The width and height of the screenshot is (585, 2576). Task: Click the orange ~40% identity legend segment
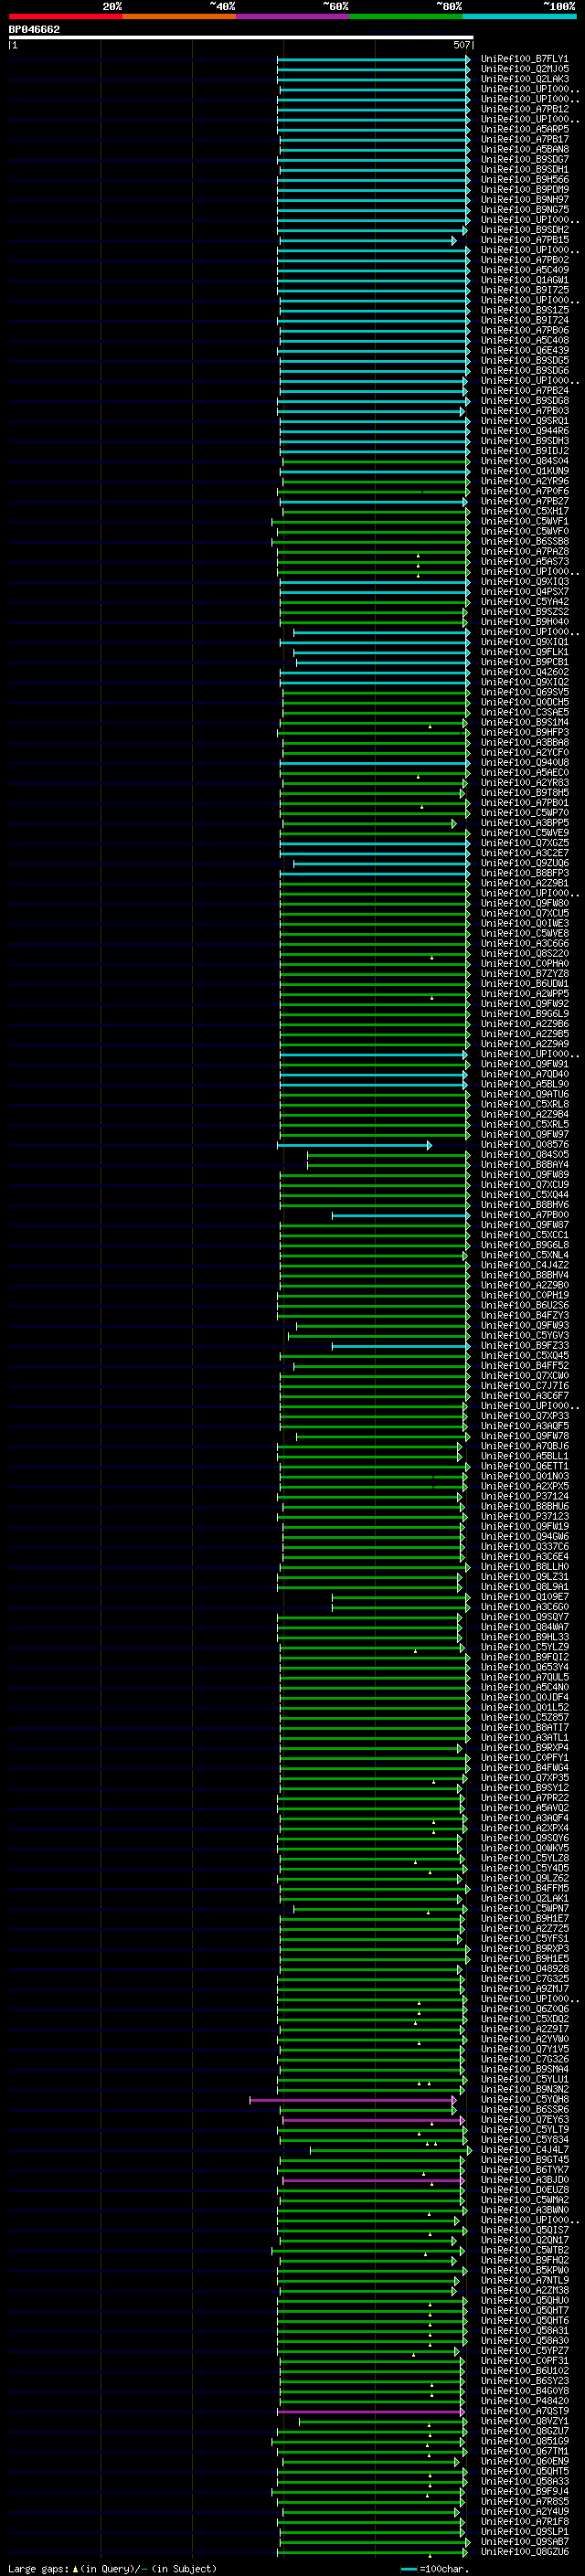[179, 16]
